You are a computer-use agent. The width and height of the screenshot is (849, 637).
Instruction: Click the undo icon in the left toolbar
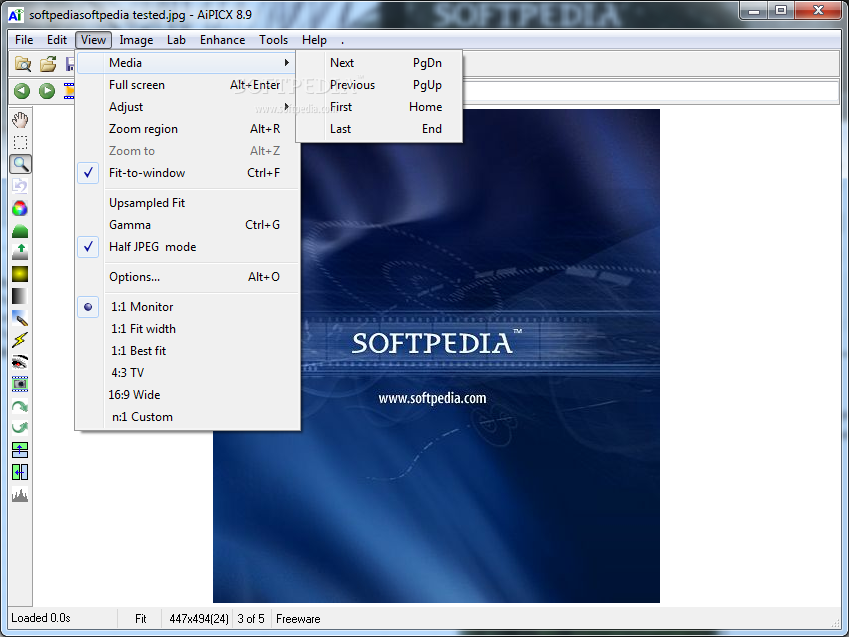click(20, 186)
